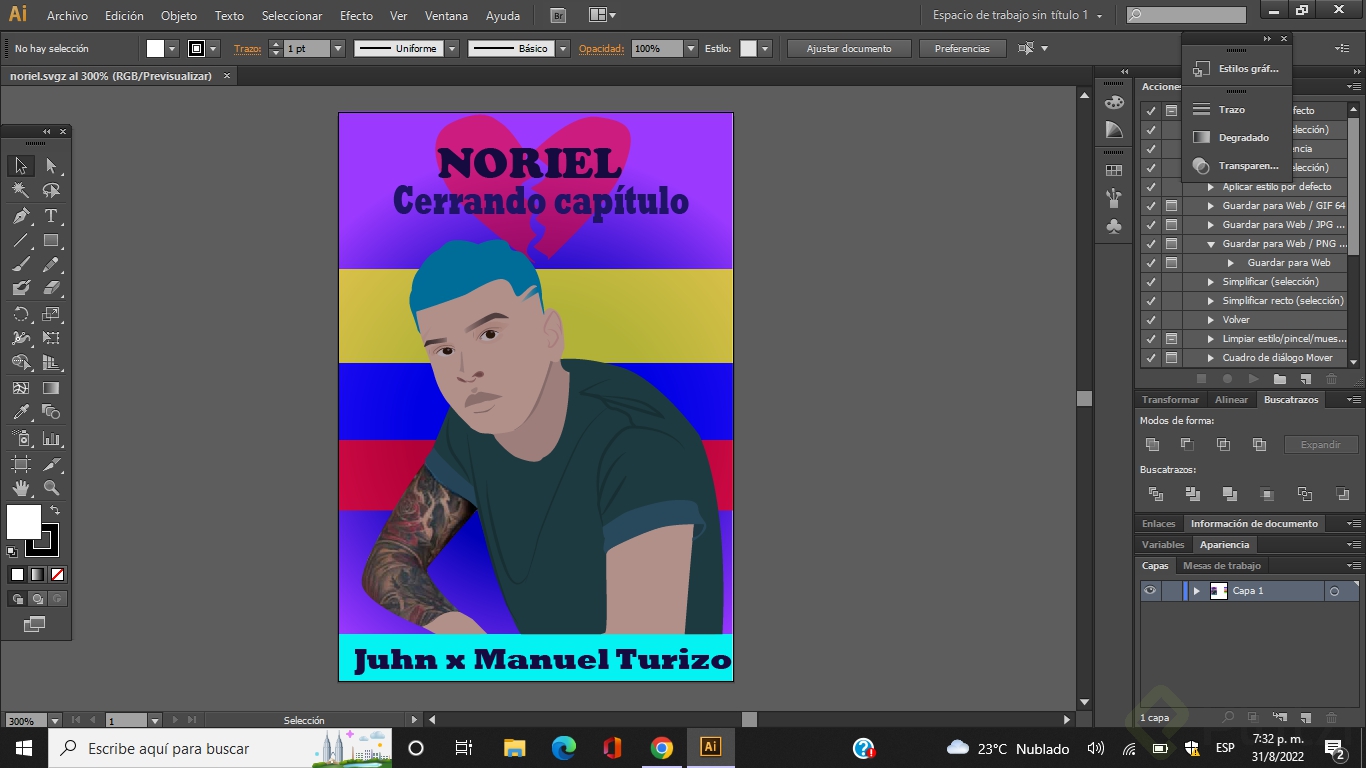Select the Pen tool in the toolbar
The height and width of the screenshot is (768, 1366).
[x=21, y=214]
